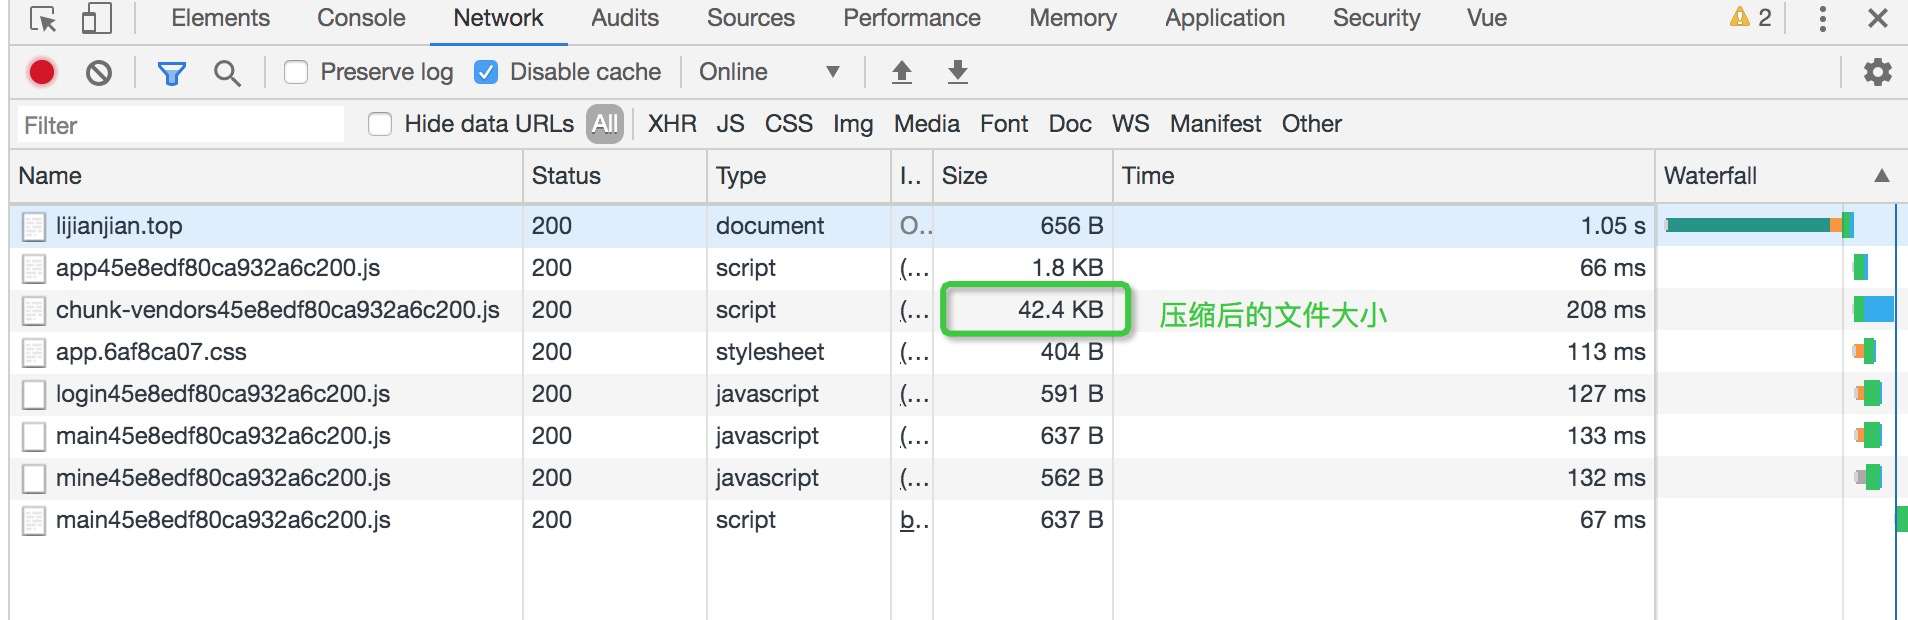The width and height of the screenshot is (1908, 620).
Task: Click the Filter text input field
Action: [181, 125]
